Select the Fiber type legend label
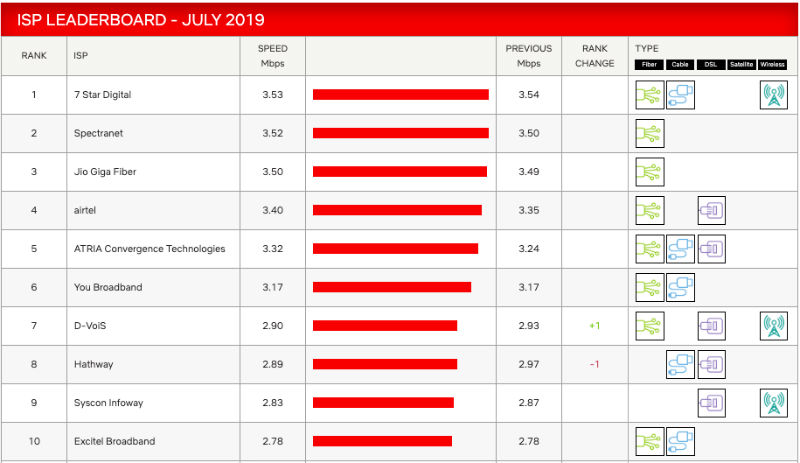The height and width of the screenshot is (463, 800). coord(649,64)
